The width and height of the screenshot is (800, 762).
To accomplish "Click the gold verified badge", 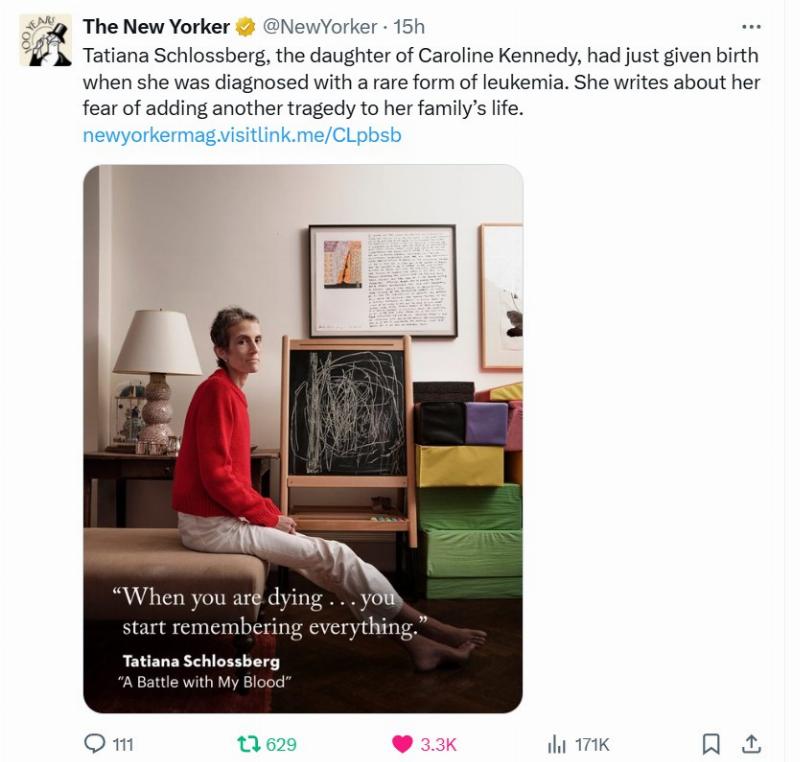I will click(x=245, y=27).
